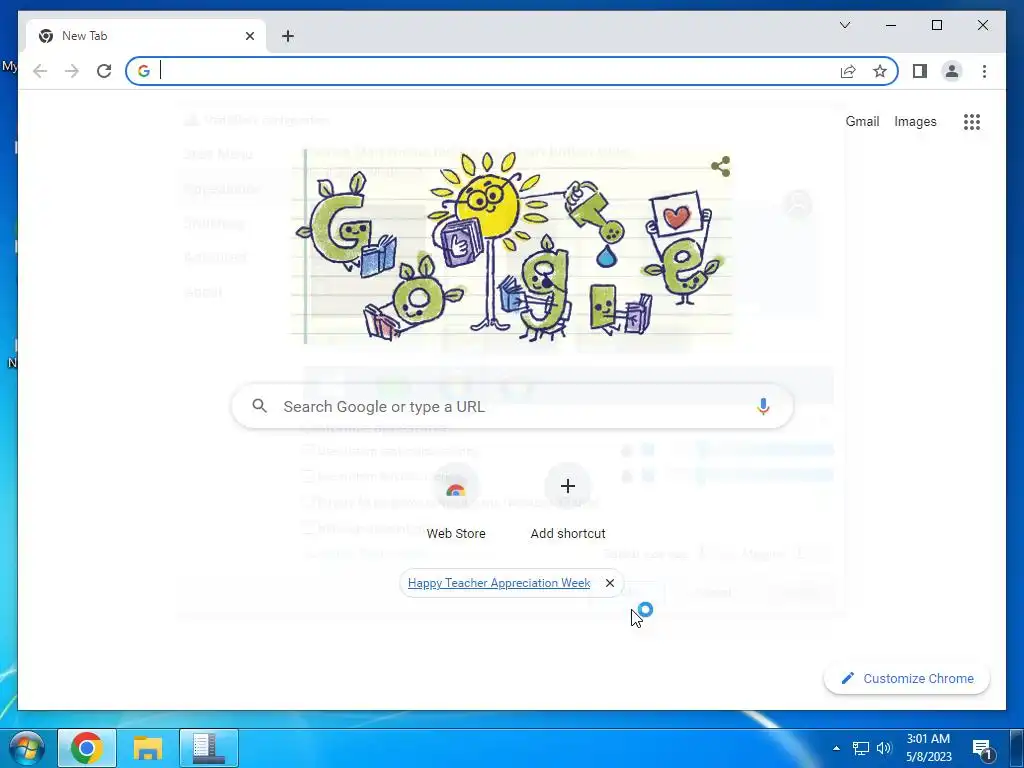Open the Windows Start menu
The width and height of the screenshot is (1024, 768).
pos(27,748)
